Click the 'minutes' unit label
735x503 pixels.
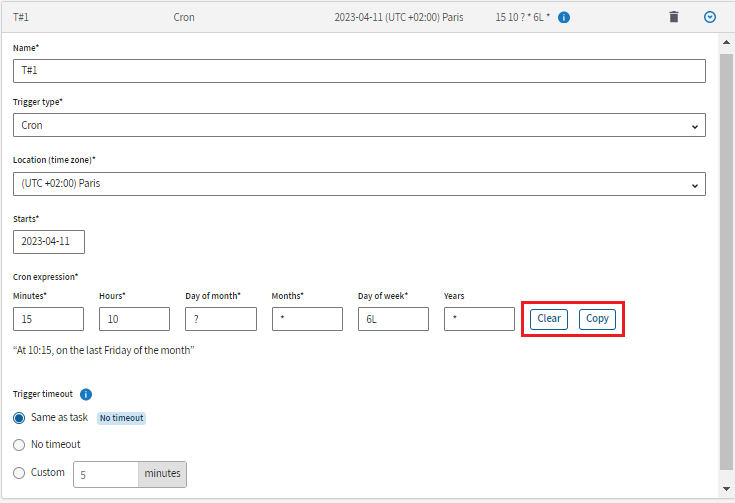tap(162, 474)
